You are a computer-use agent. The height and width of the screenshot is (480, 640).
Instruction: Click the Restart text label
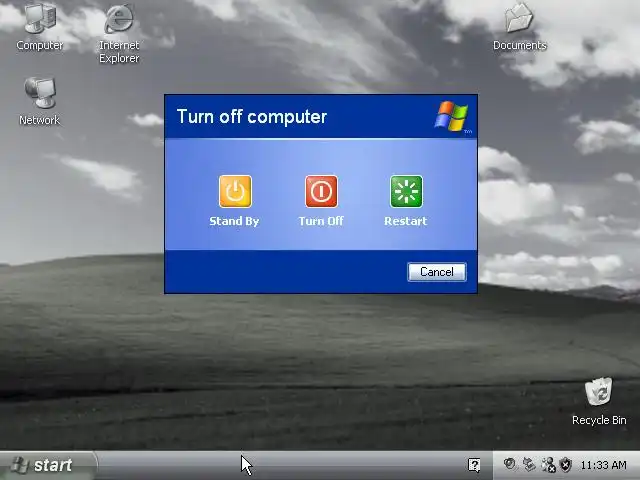tap(406, 221)
